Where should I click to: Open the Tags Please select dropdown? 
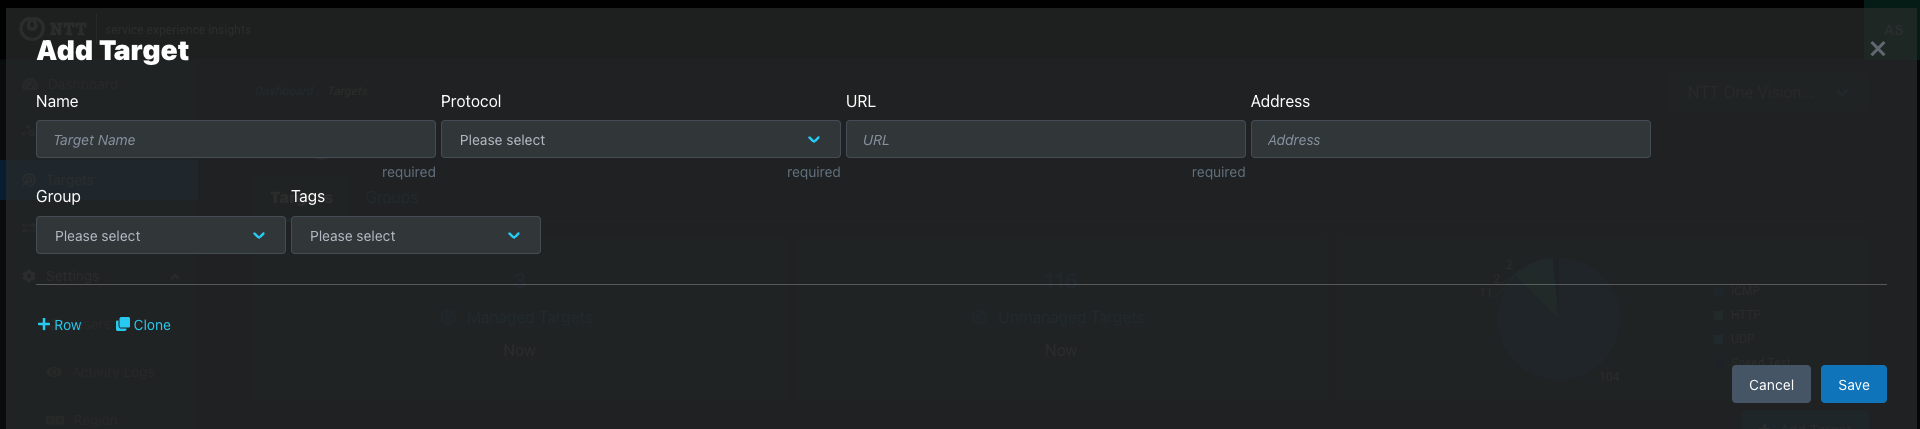pos(416,235)
